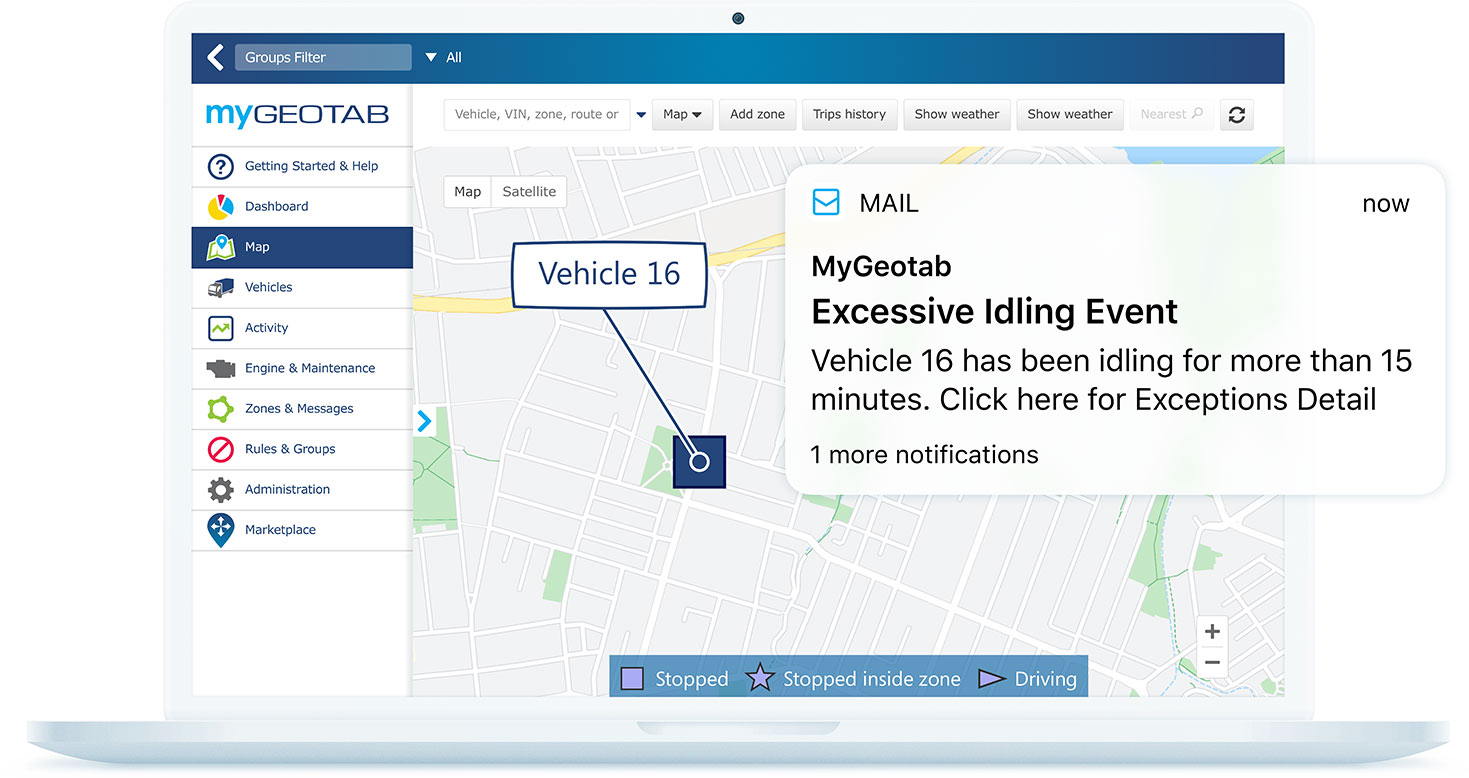The height and width of the screenshot is (778, 1469).
Task: Click the Exceptions Detail notification message
Action: (1111, 380)
